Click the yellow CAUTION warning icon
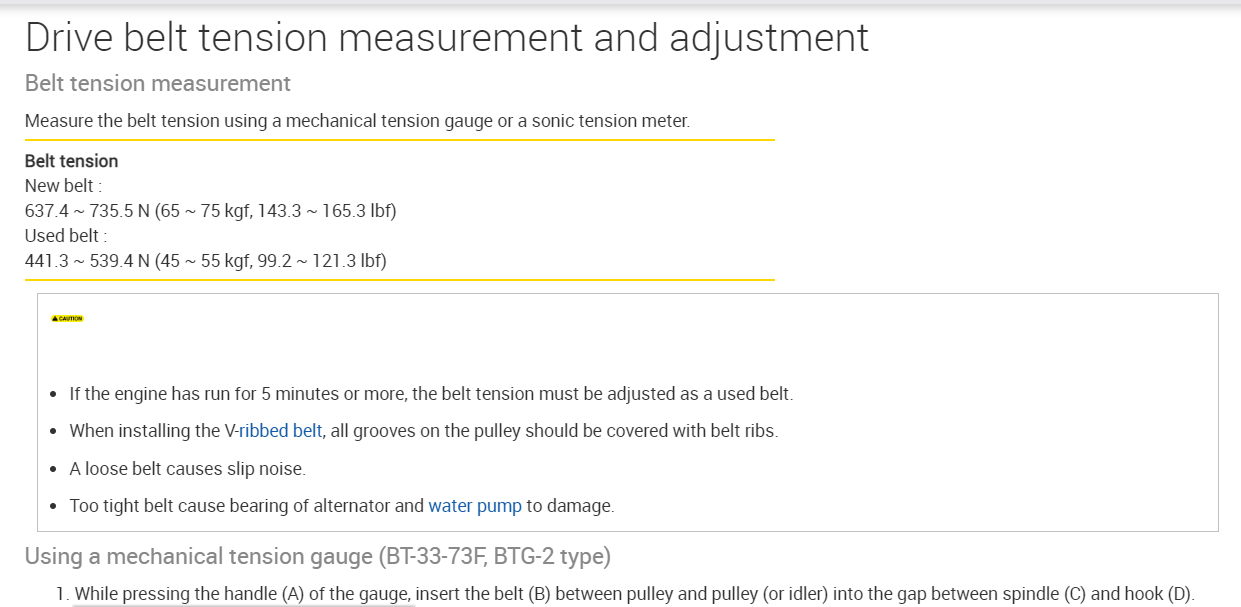Image resolution: width=1241 pixels, height=607 pixels. tap(67, 318)
